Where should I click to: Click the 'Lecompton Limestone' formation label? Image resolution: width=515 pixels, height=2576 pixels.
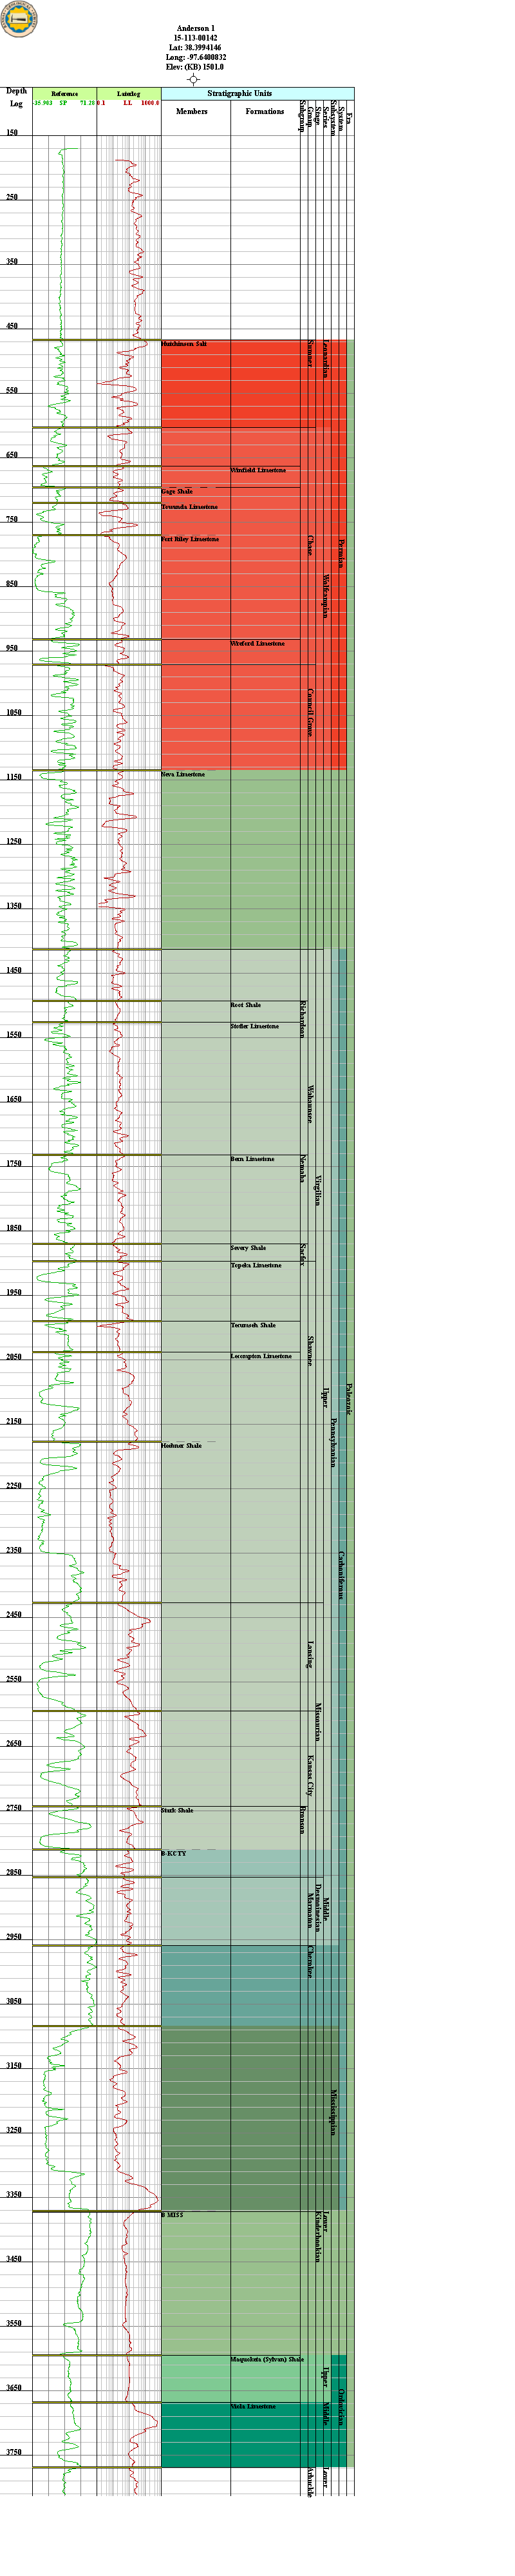(261, 1357)
